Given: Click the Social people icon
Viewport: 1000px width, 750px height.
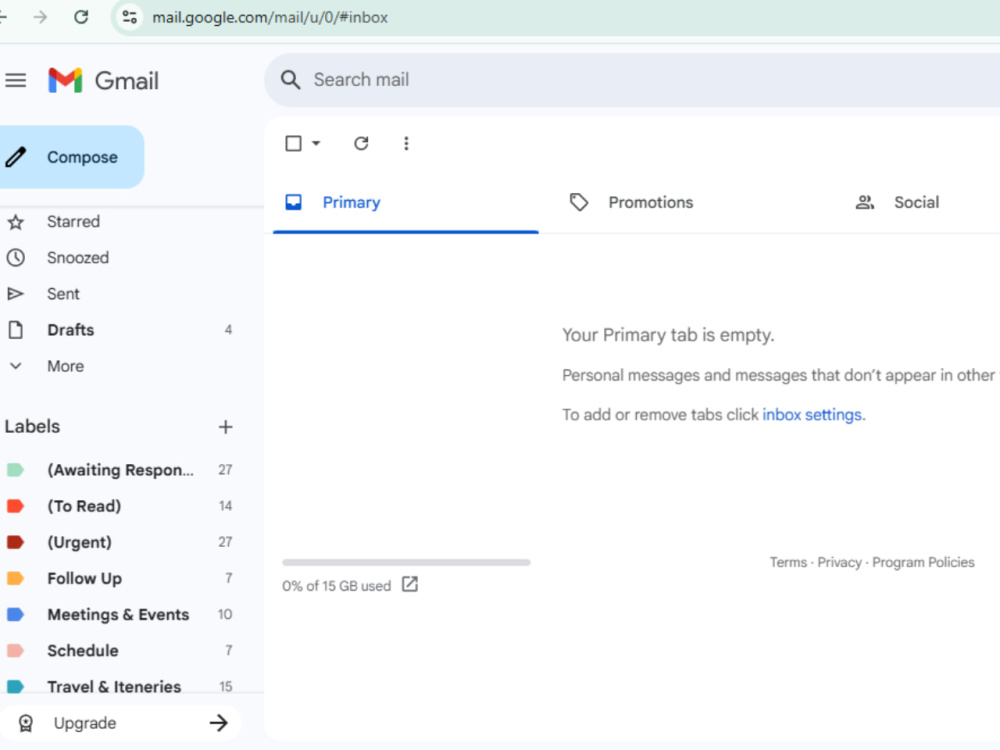Looking at the screenshot, I should click(864, 203).
